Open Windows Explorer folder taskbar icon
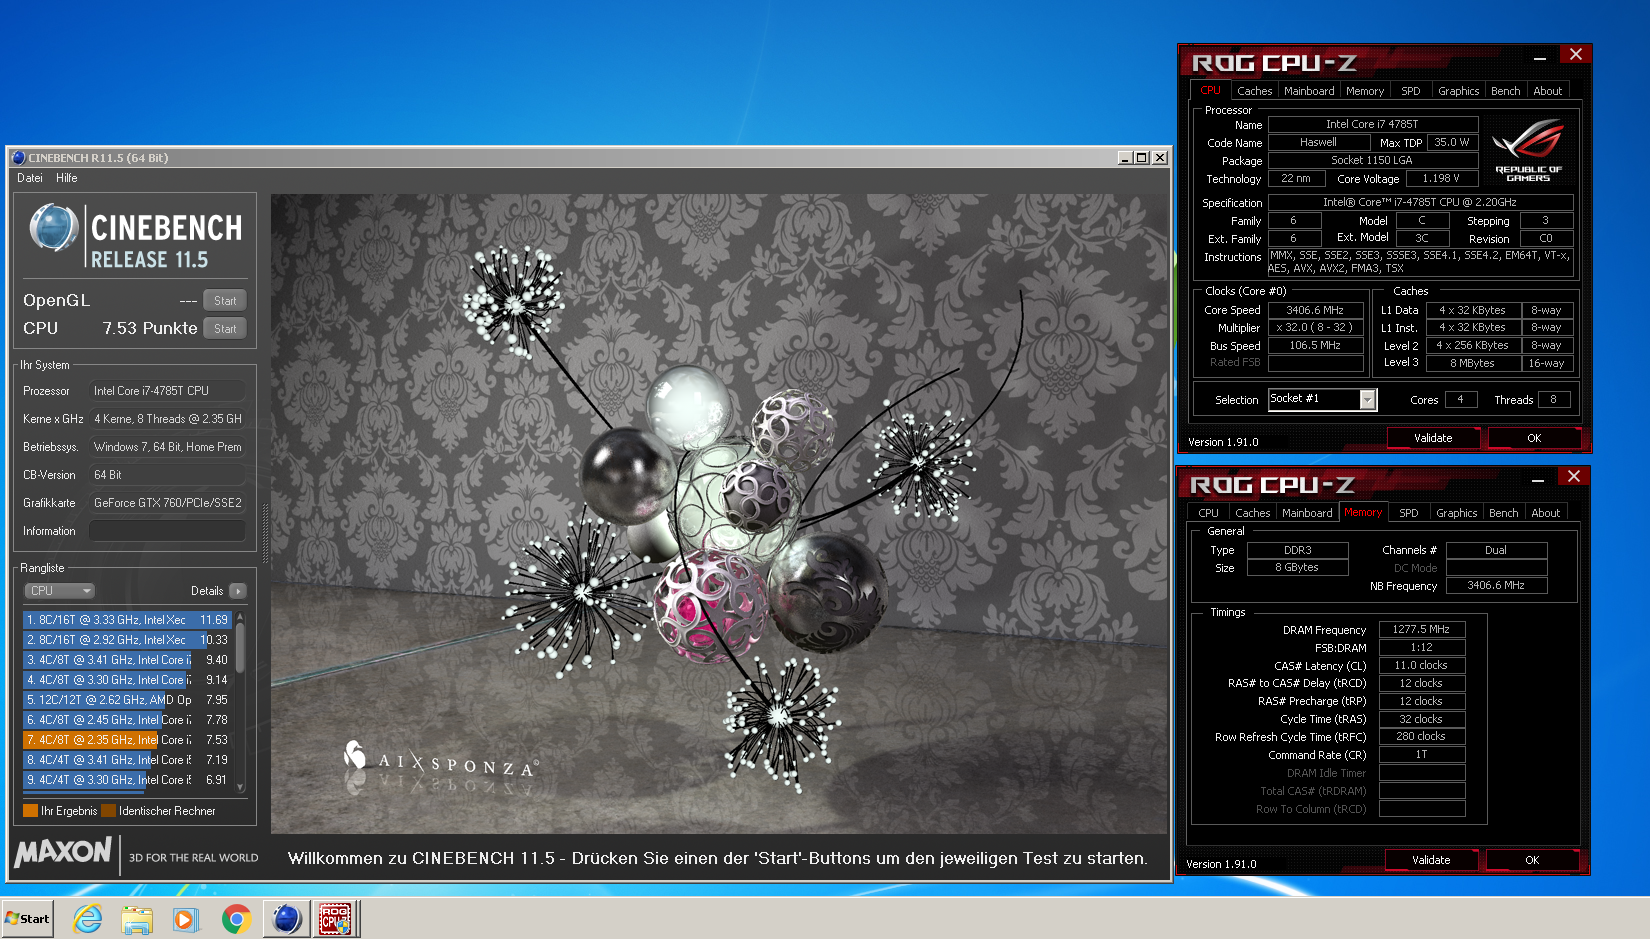 pos(137,918)
